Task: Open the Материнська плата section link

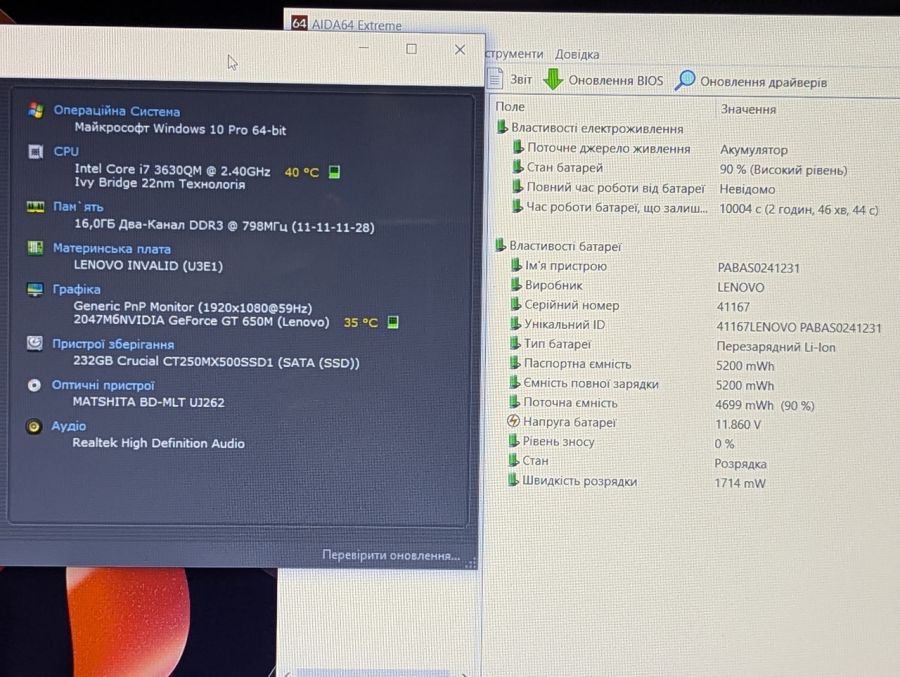Action: pyautogui.click(x=111, y=249)
